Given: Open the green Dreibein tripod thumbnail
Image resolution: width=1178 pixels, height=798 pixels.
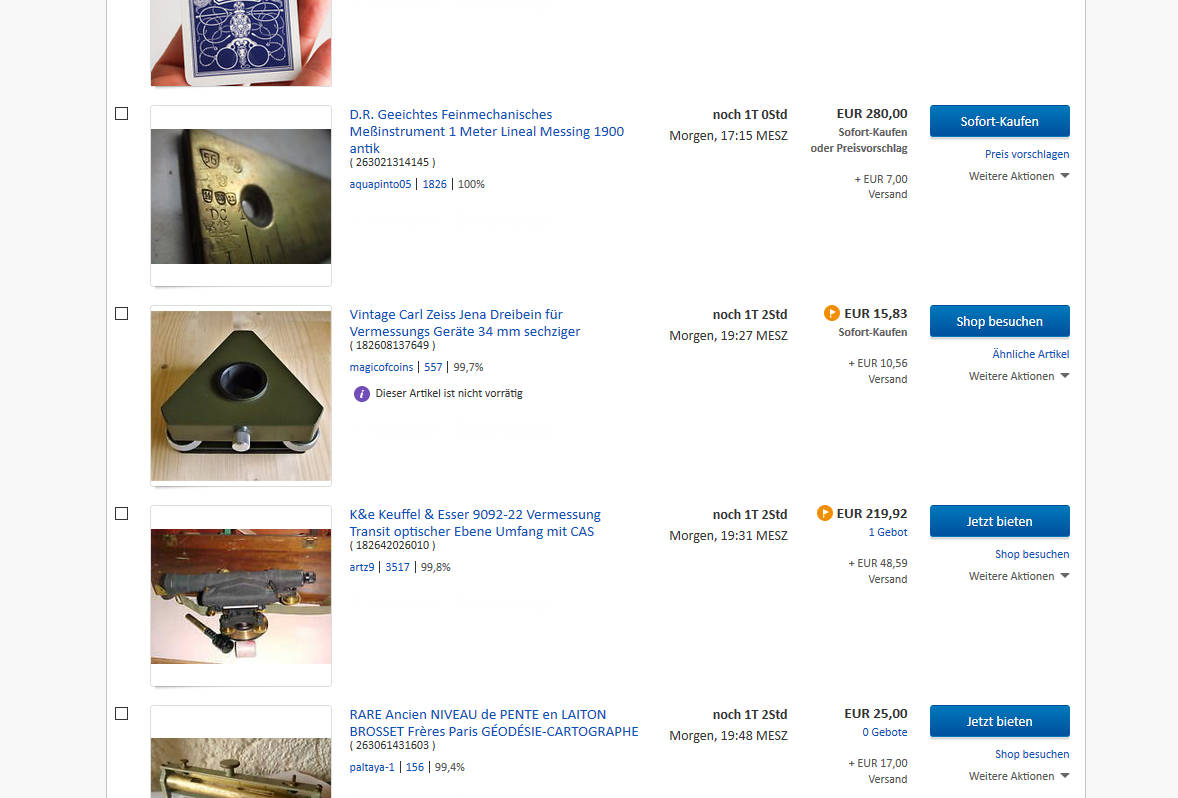Looking at the screenshot, I should [241, 396].
